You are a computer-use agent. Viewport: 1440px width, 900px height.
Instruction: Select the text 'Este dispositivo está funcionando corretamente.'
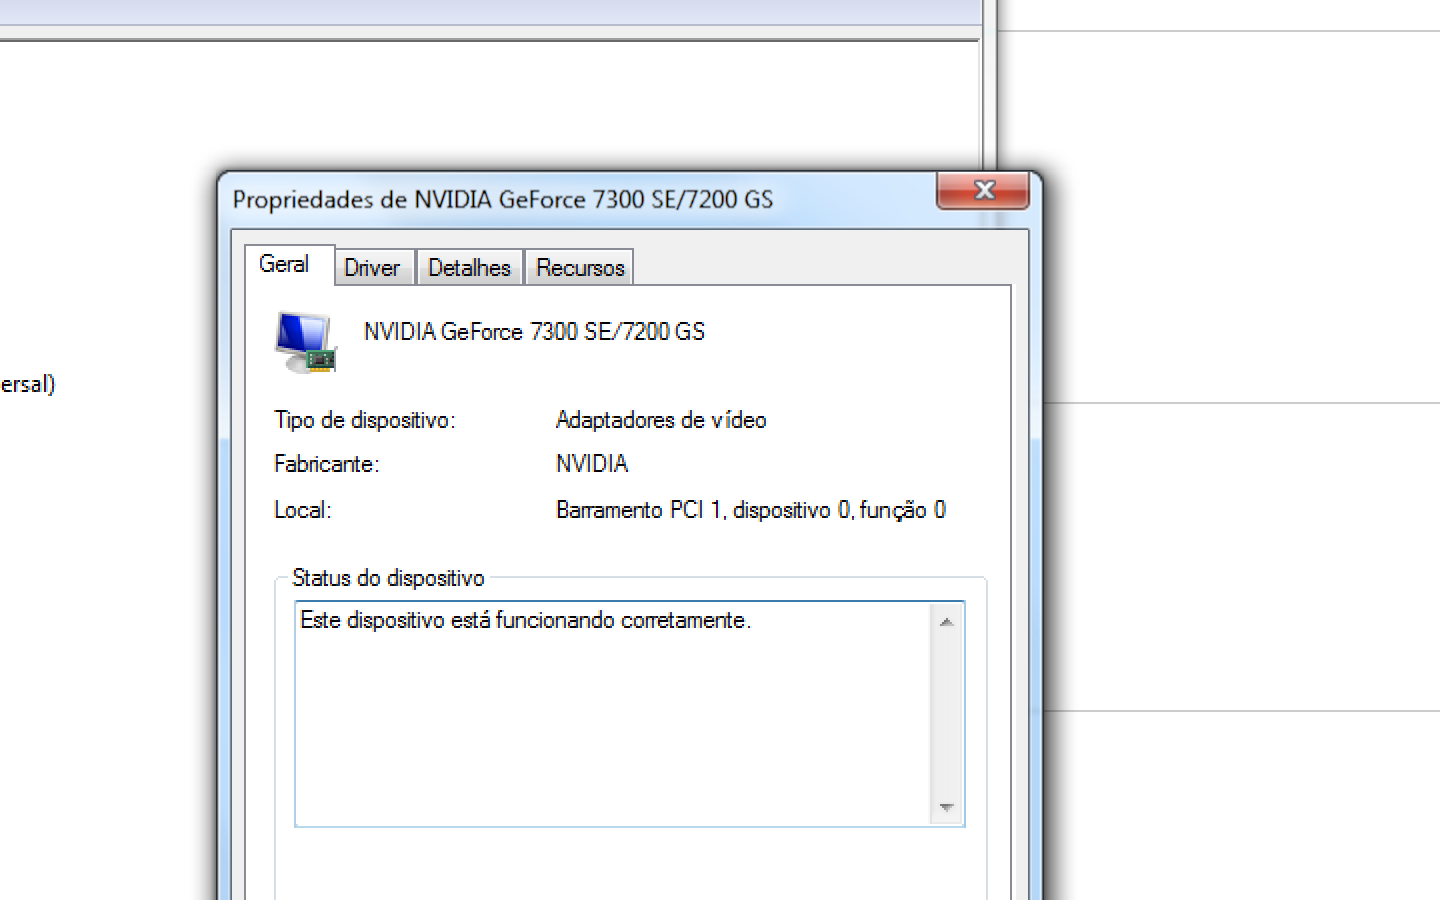tap(525, 620)
